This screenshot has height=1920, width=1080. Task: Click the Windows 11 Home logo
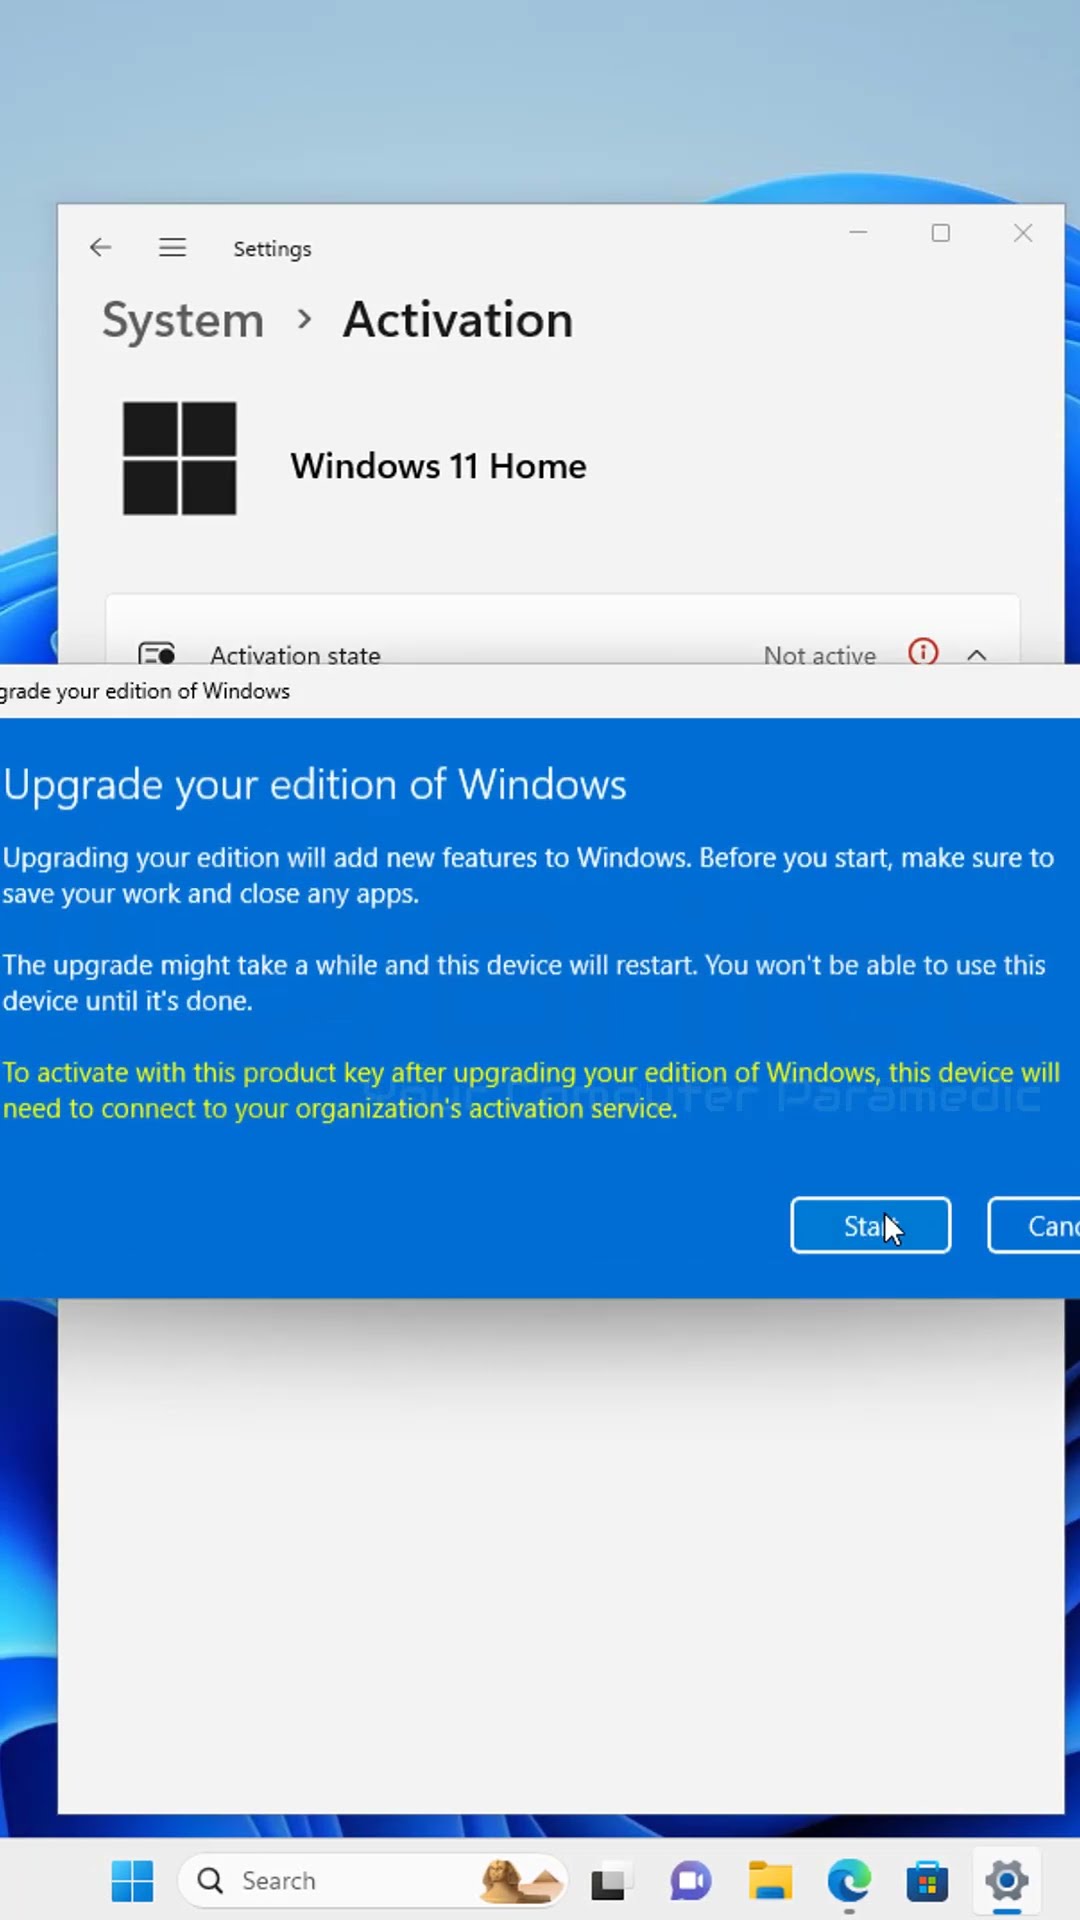point(180,458)
